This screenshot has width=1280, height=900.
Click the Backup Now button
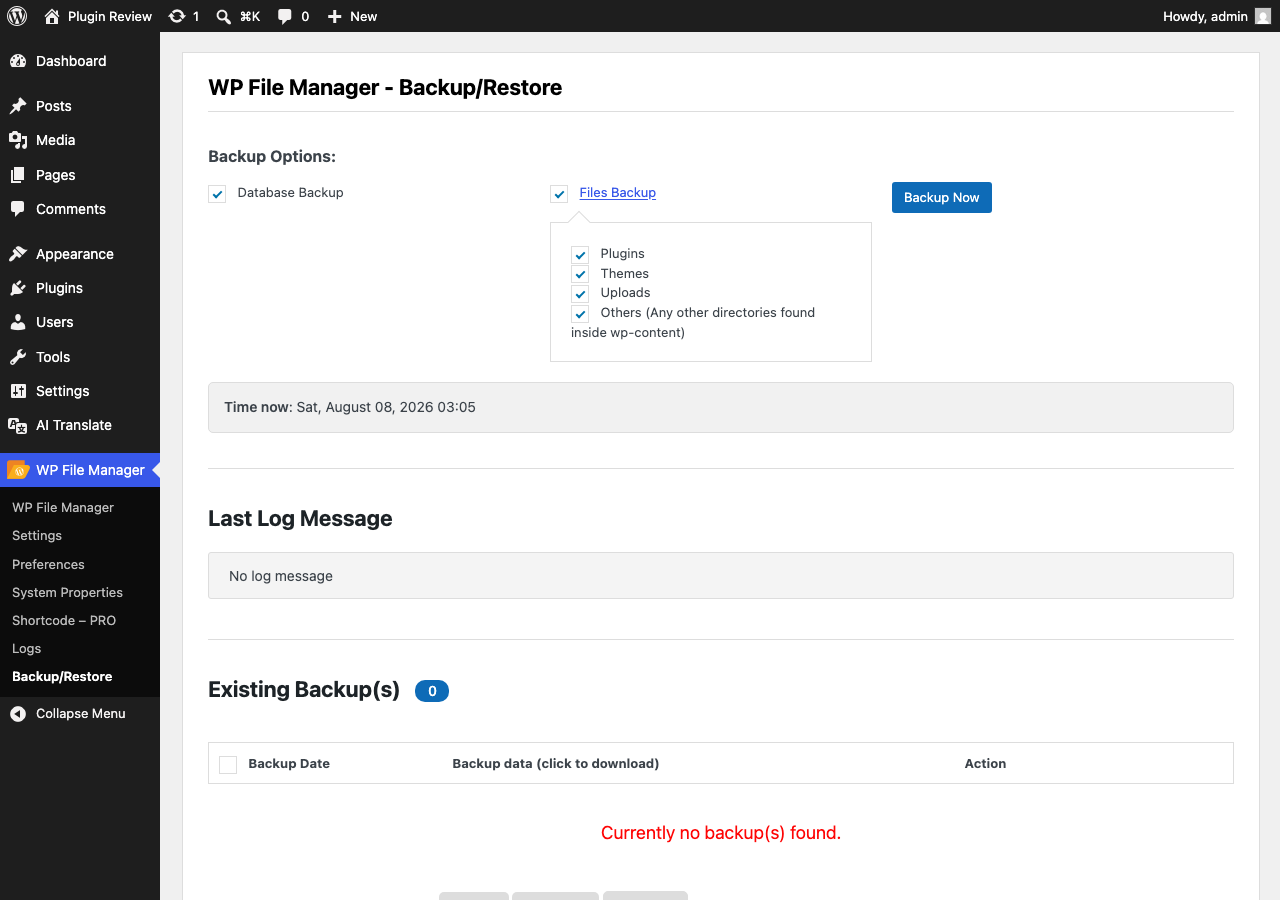(x=942, y=197)
